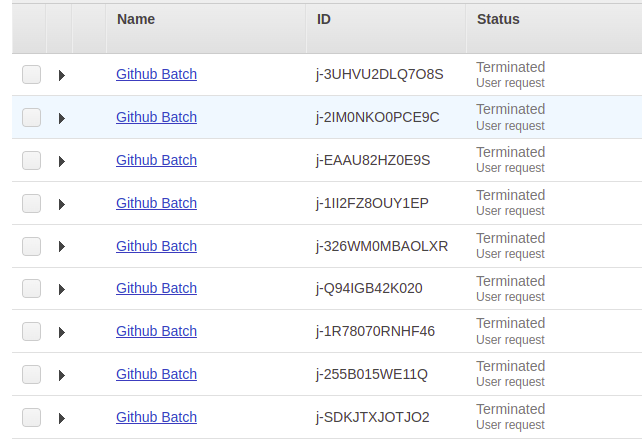
Task: Expand details of cluster j-Q94IGB42K020
Action: pos(62,290)
